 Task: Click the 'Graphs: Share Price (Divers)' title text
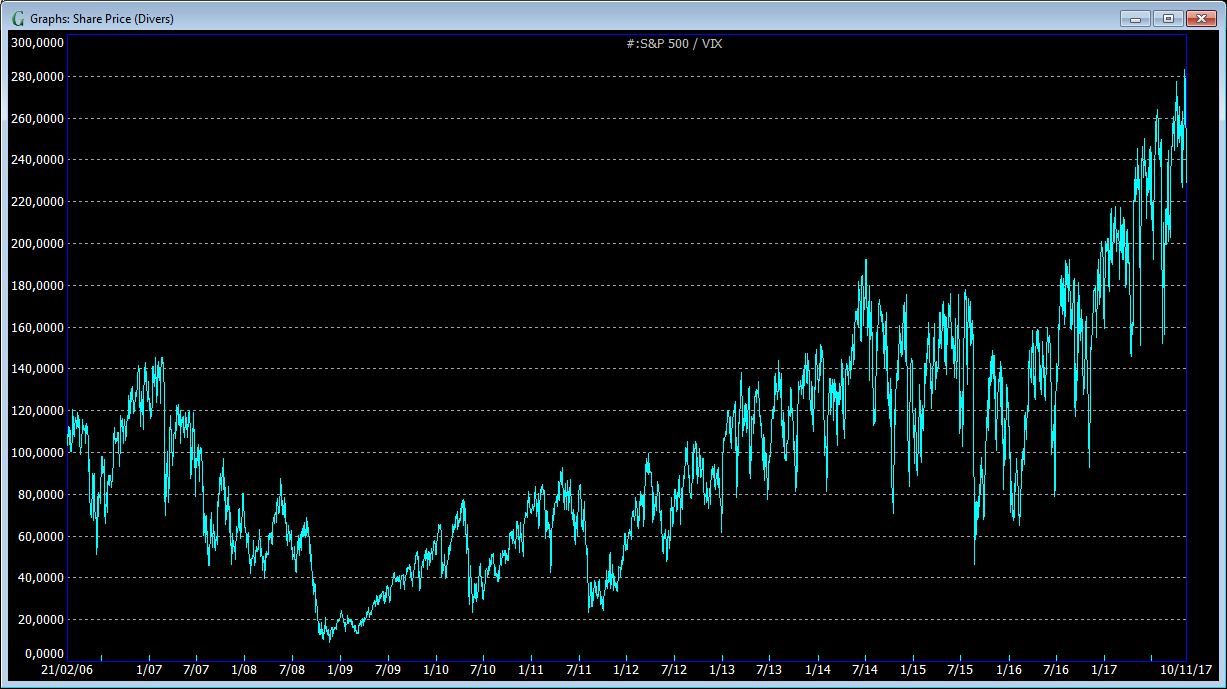tap(102, 18)
